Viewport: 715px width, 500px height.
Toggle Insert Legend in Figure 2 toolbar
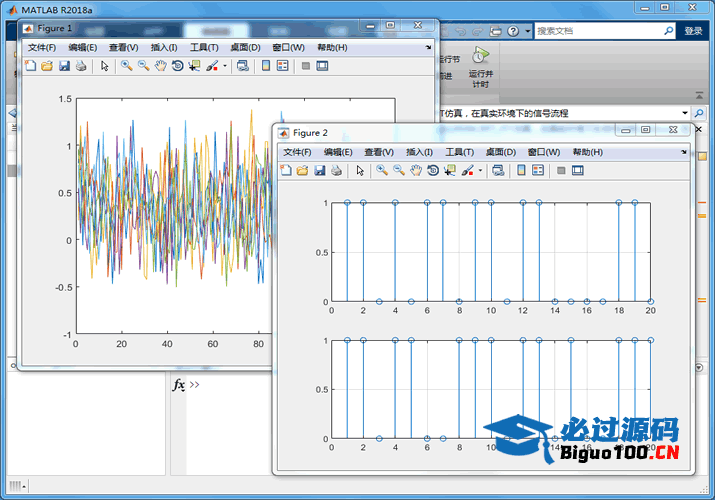pyautogui.click(x=537, y=171)
